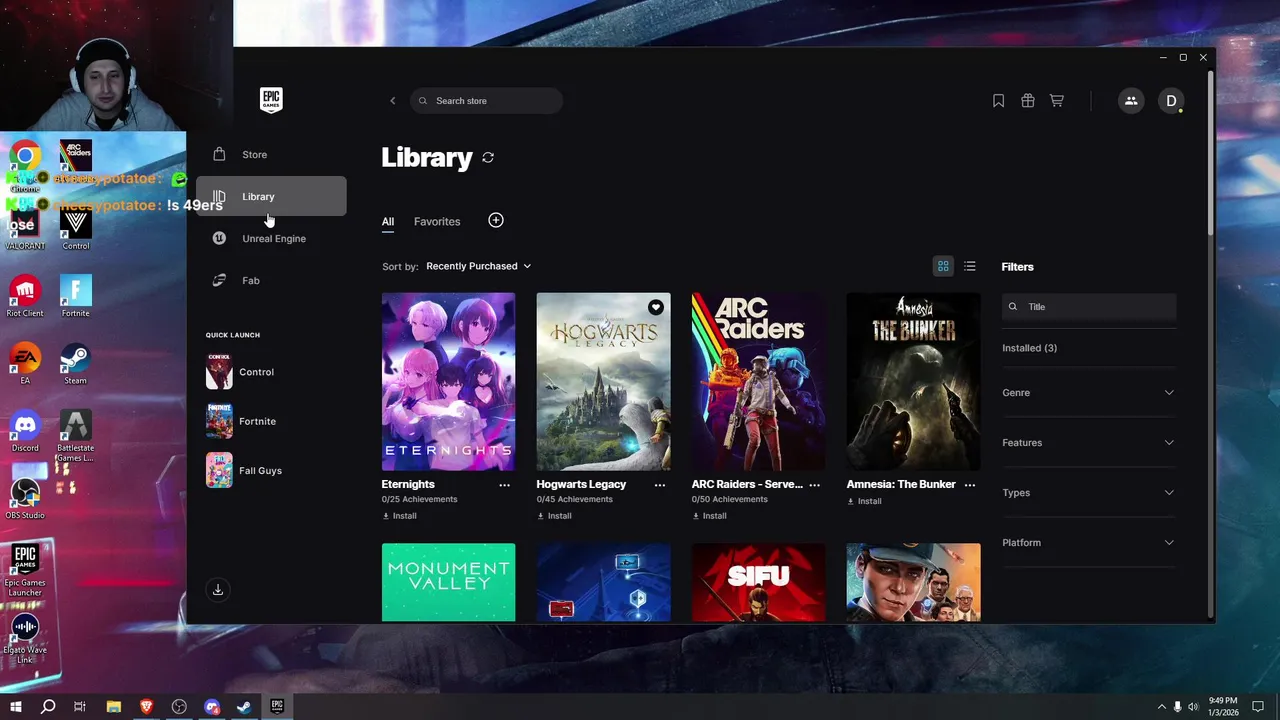Open the Eternights game cover
The width and height of the screenshot is (1280, 720).
(448, 381)
